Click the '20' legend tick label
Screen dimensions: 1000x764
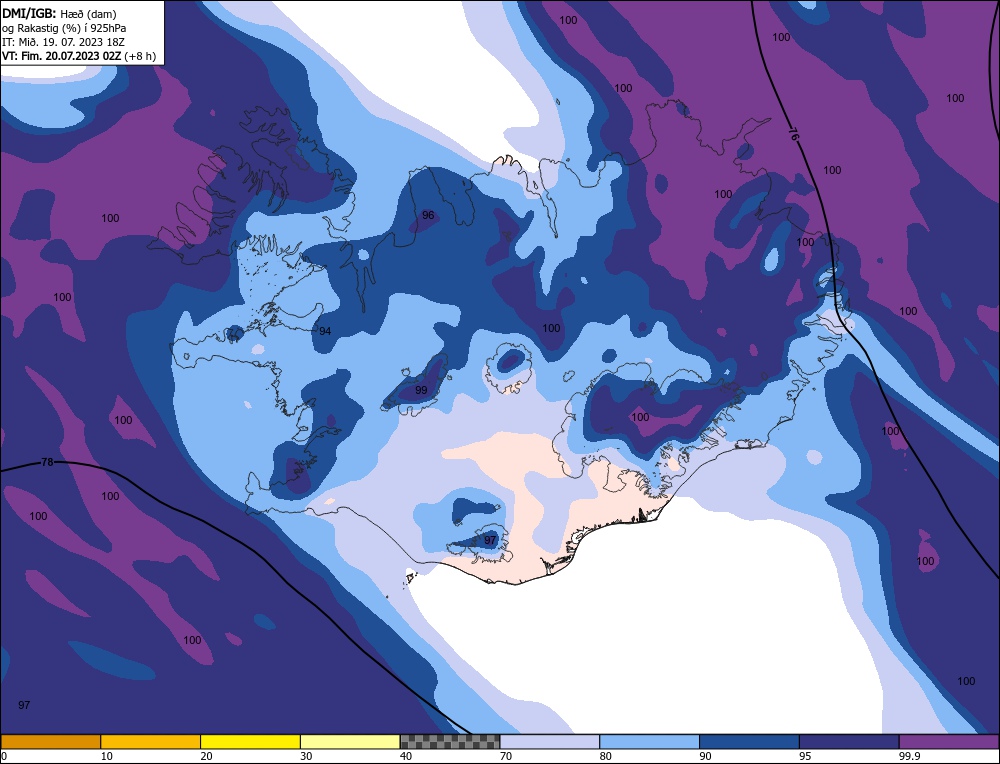pyautogui.click(x=207, y=756)
